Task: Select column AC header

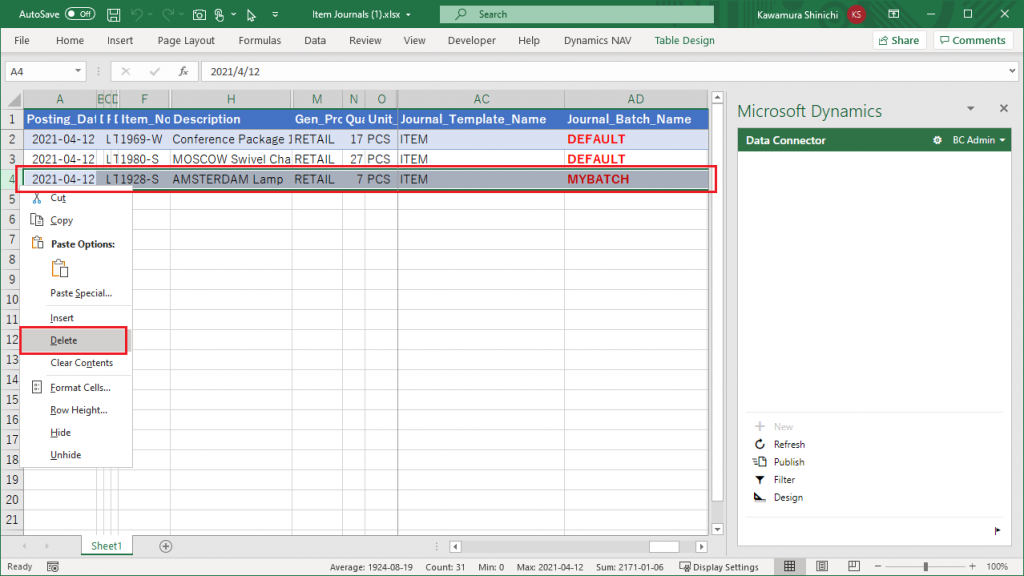Action: click(481, 99)
